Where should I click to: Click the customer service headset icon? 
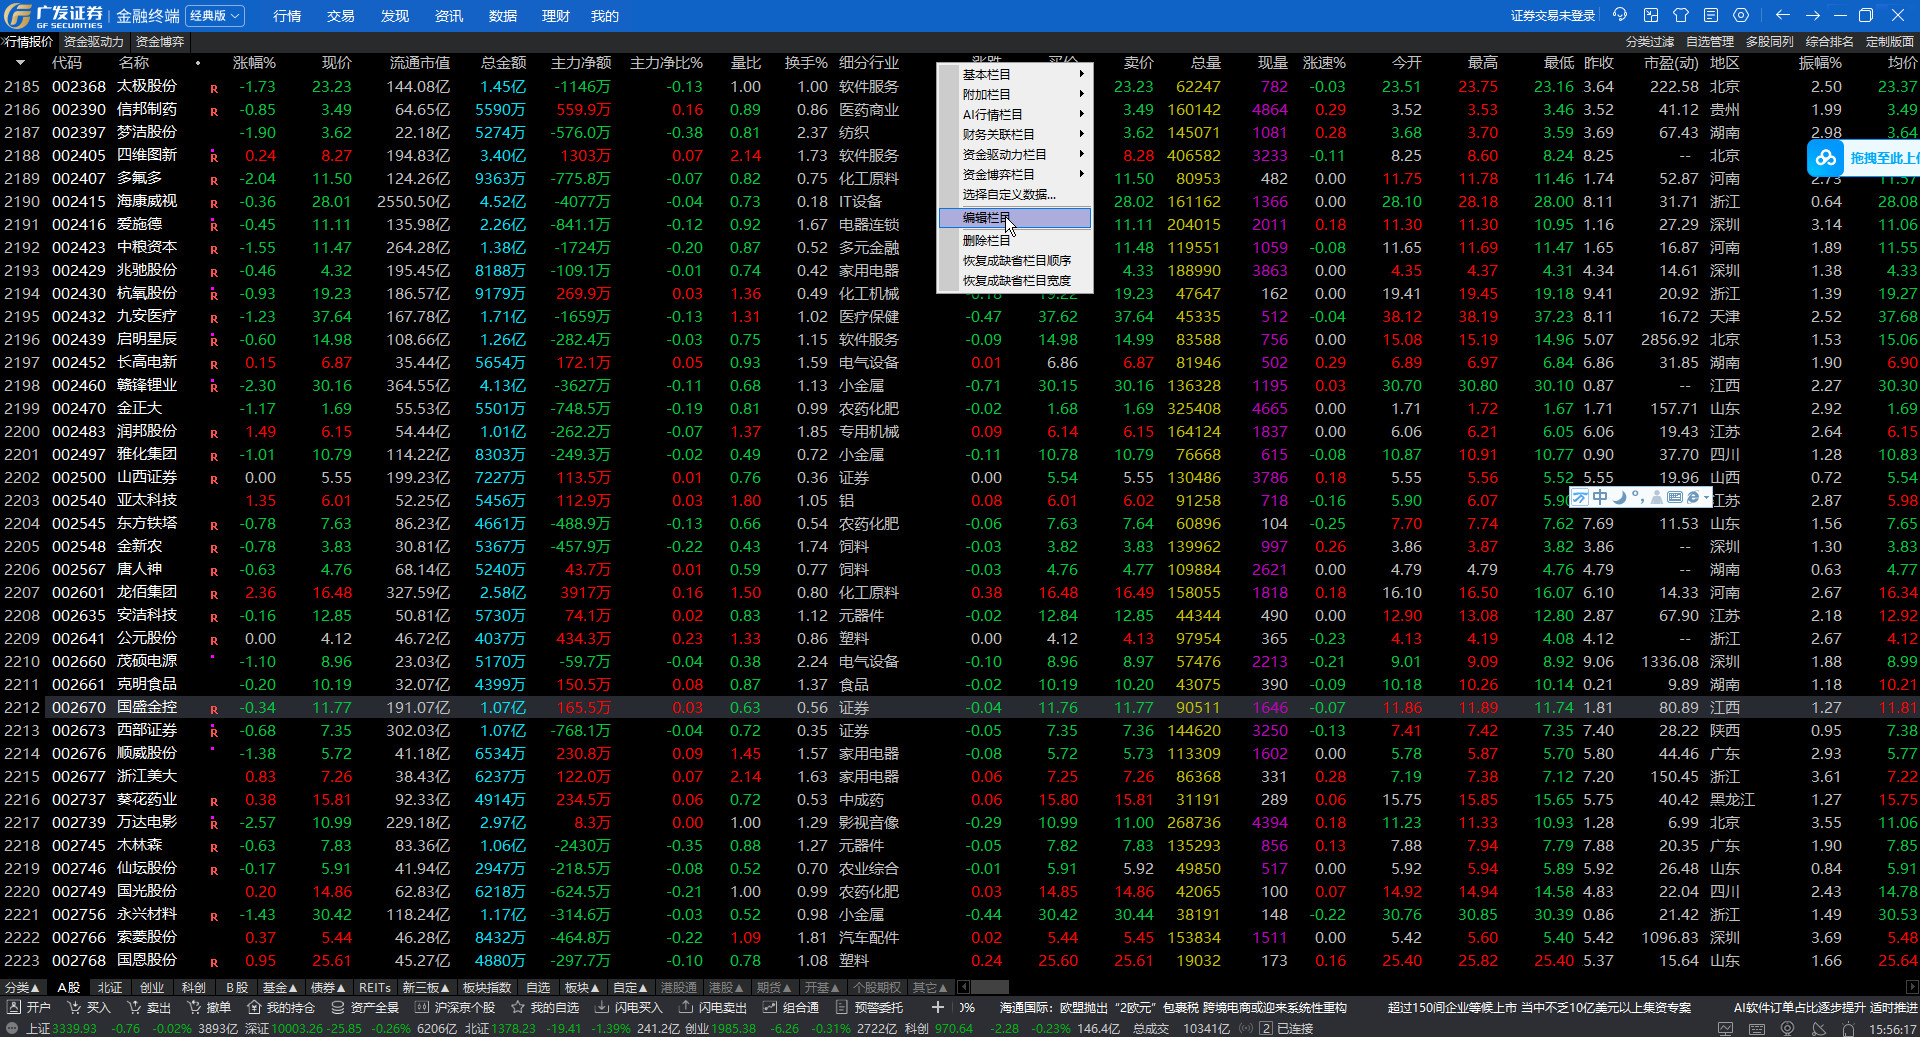point(1620,15)
